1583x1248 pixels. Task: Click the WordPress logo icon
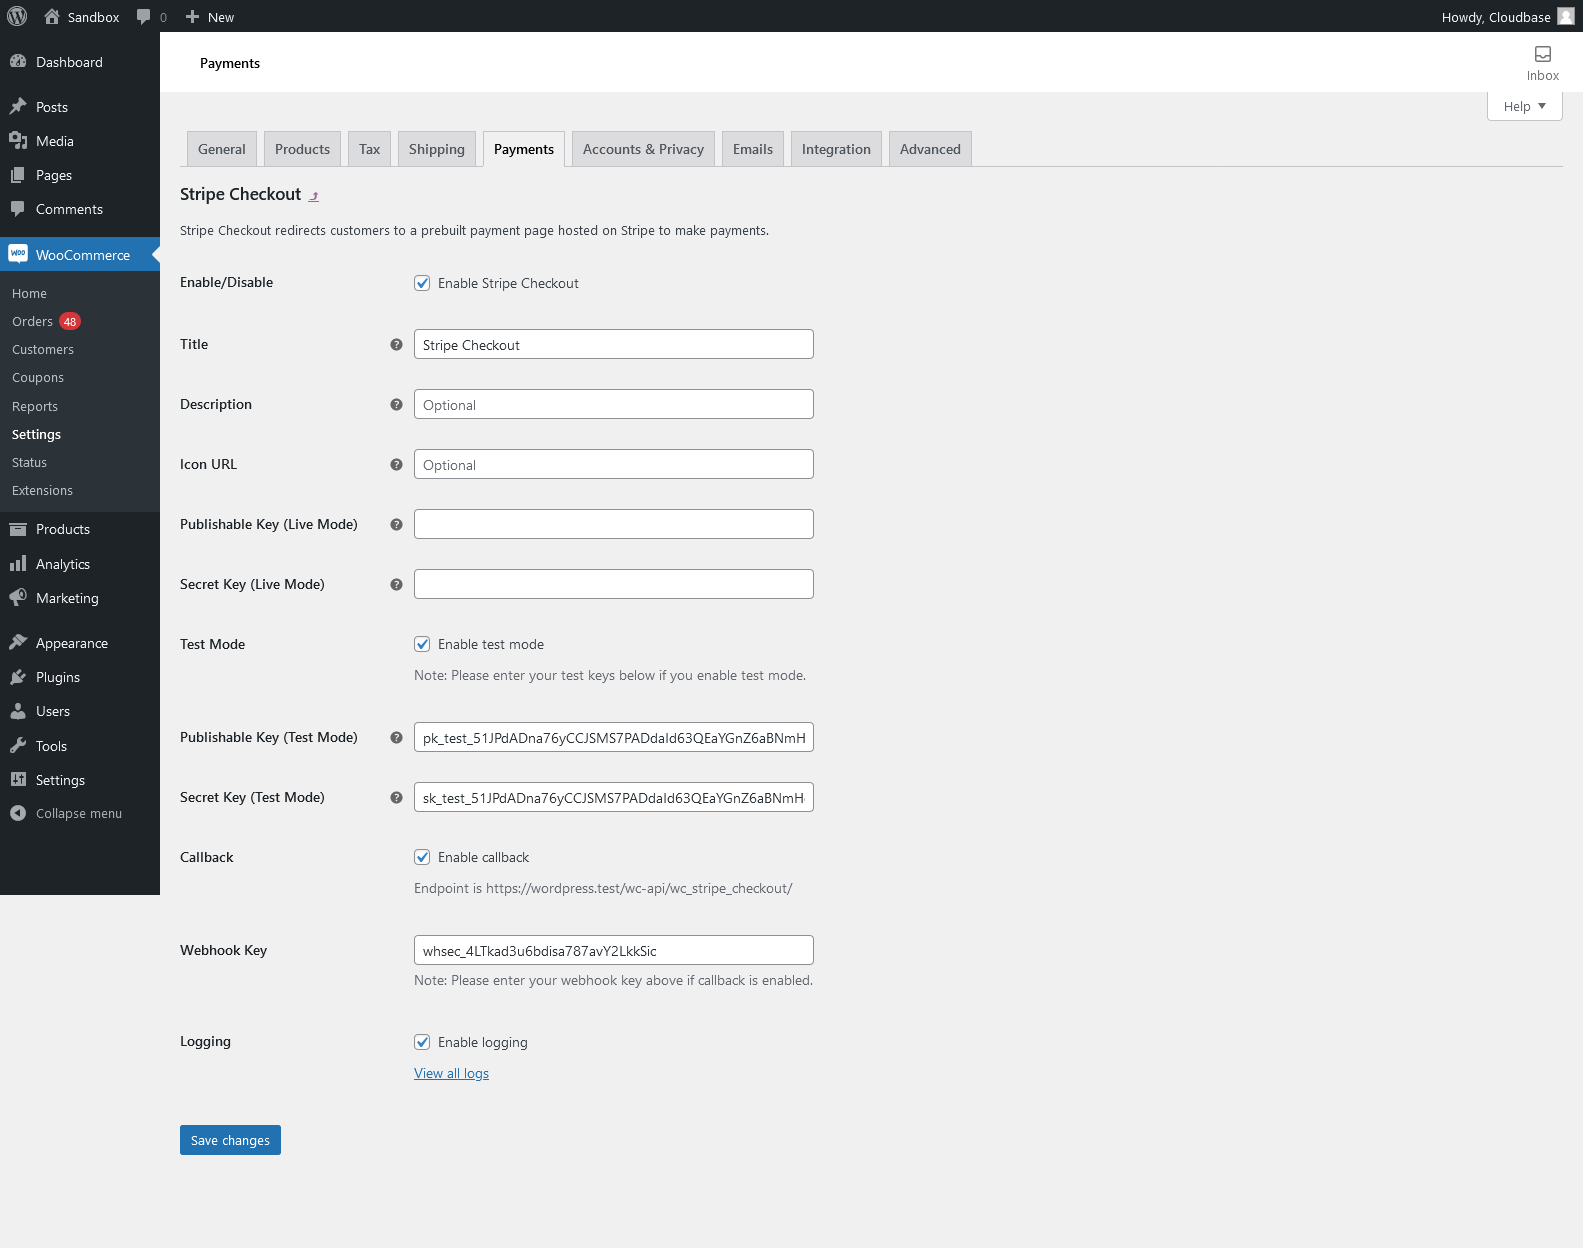point(17,16)
